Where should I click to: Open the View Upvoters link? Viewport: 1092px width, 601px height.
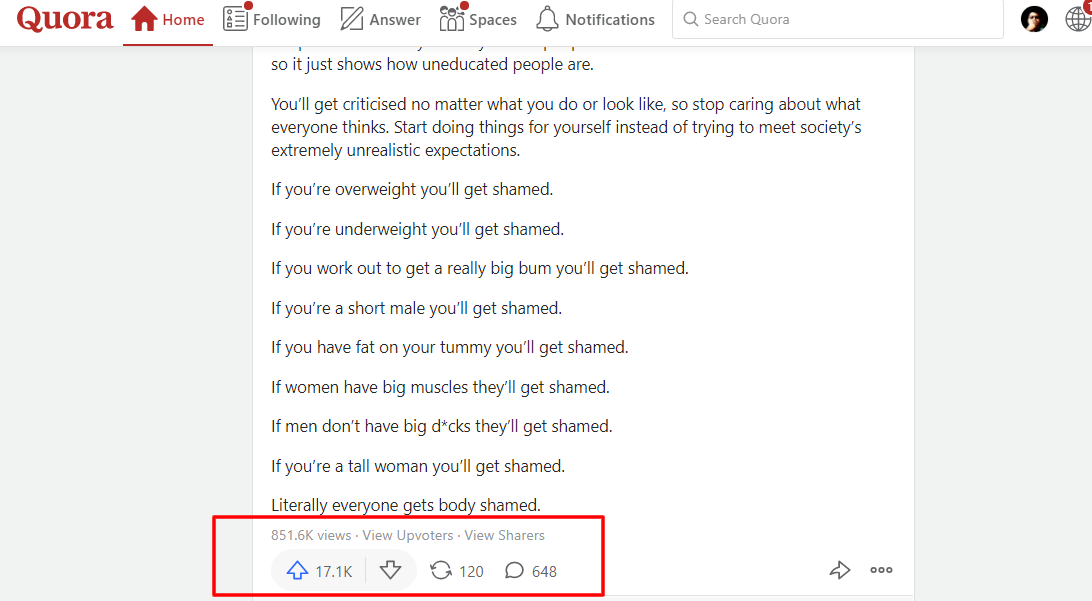coord(408,535)
